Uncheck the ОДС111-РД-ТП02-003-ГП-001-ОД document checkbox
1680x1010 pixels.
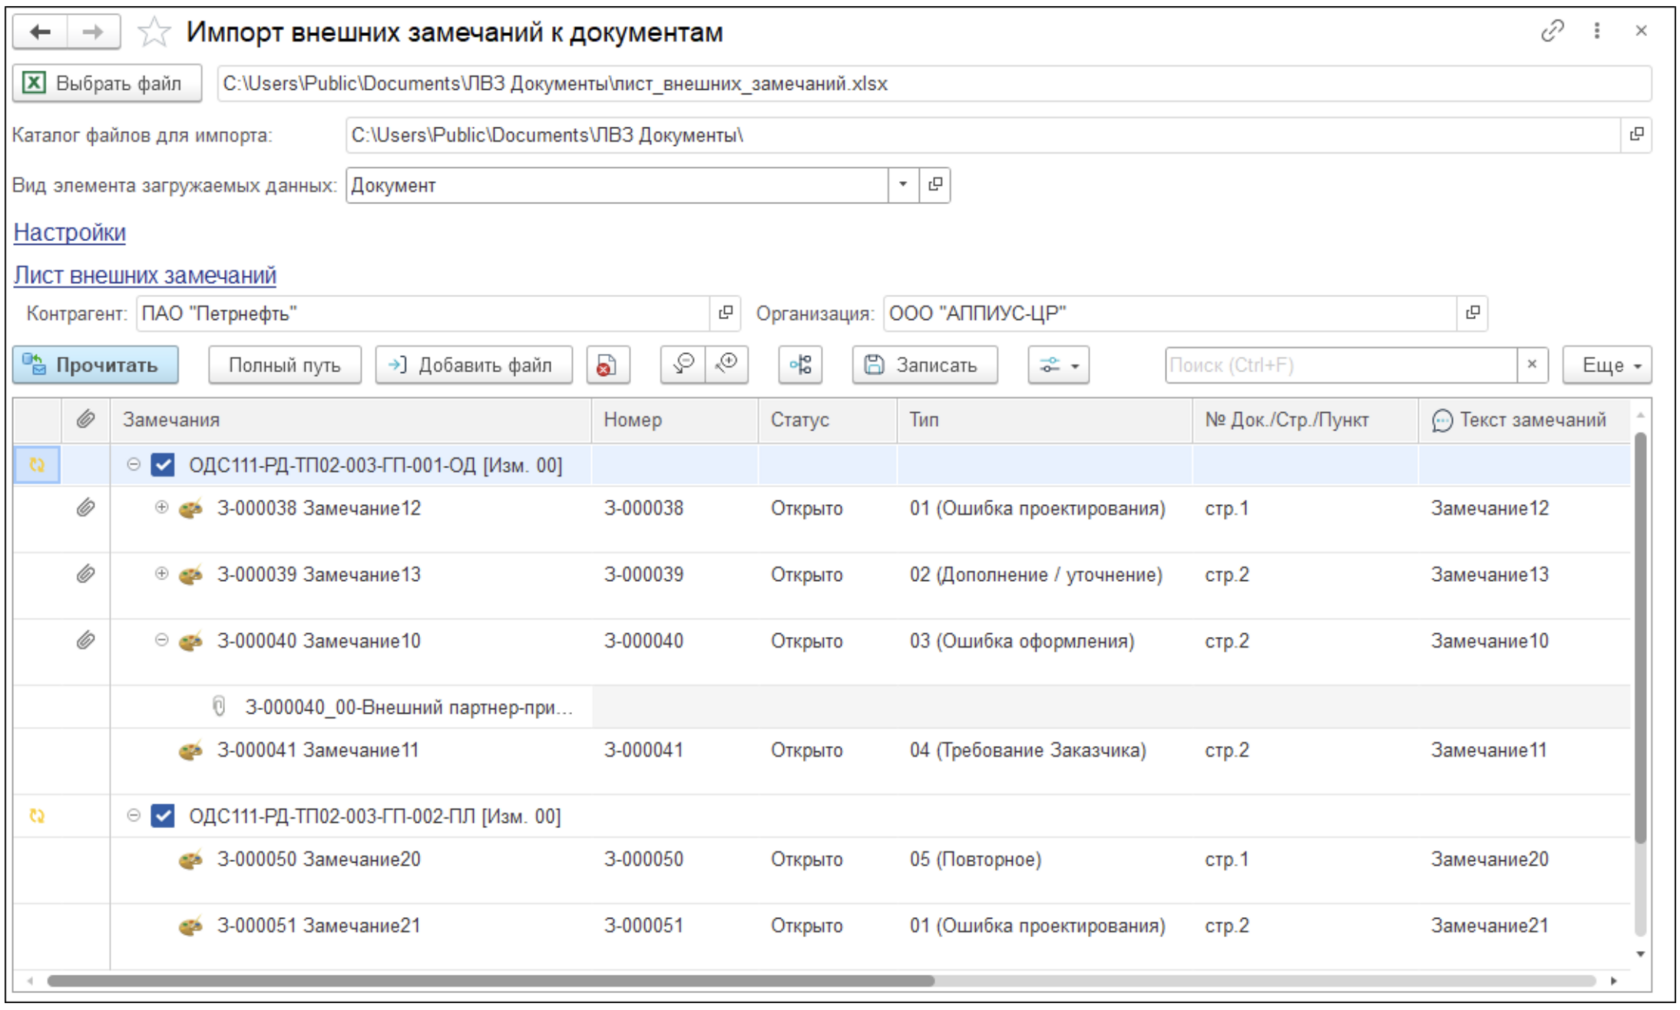click(163, 465)
